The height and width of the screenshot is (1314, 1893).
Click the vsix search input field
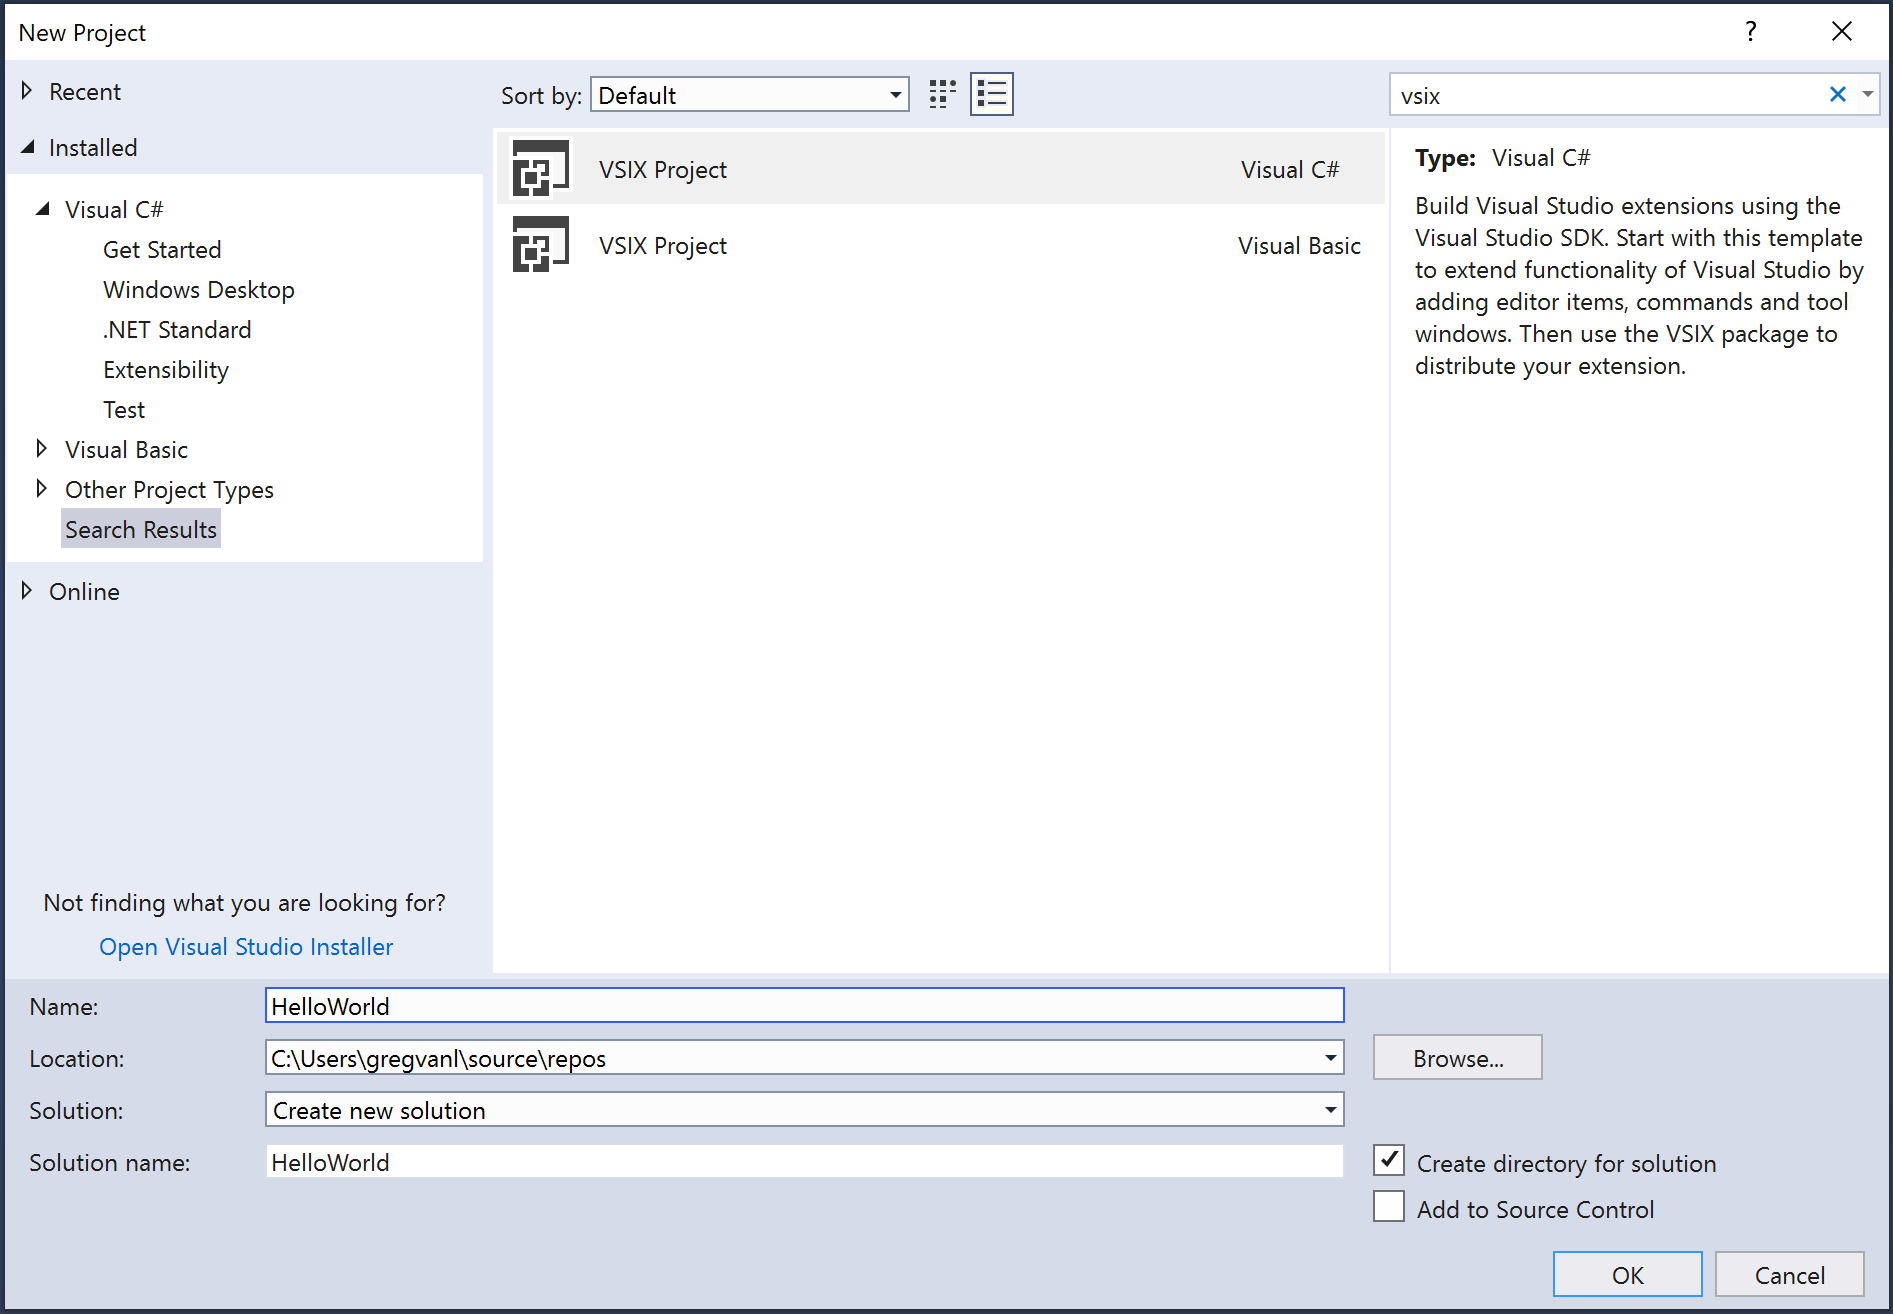(x=1607, y=95)
